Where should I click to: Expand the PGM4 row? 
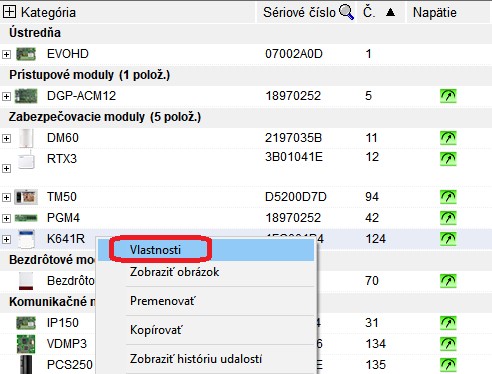[6, 218]
